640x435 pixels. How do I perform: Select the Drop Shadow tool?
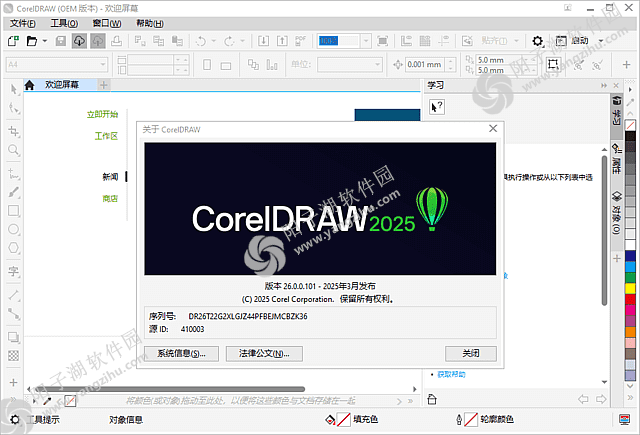click(x=14, y=337)
